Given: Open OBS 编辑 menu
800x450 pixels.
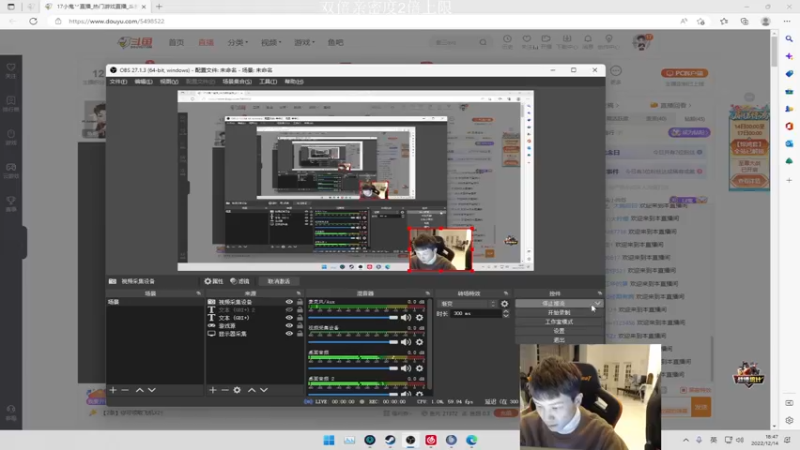Looking at the screenshot, I should [143, 82].
